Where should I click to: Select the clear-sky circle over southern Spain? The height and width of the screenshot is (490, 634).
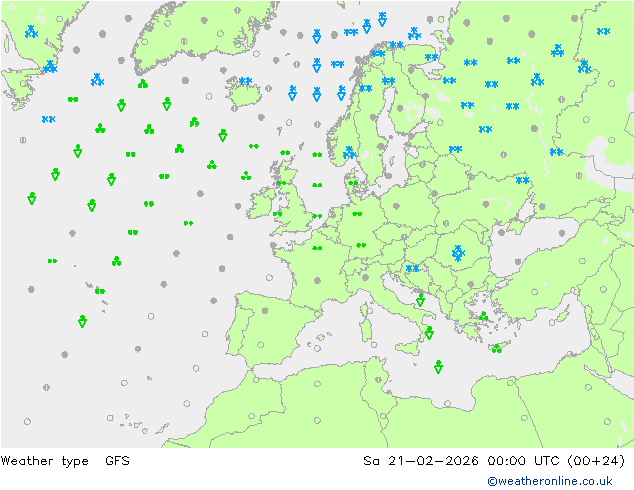click(x=261, y=345)
